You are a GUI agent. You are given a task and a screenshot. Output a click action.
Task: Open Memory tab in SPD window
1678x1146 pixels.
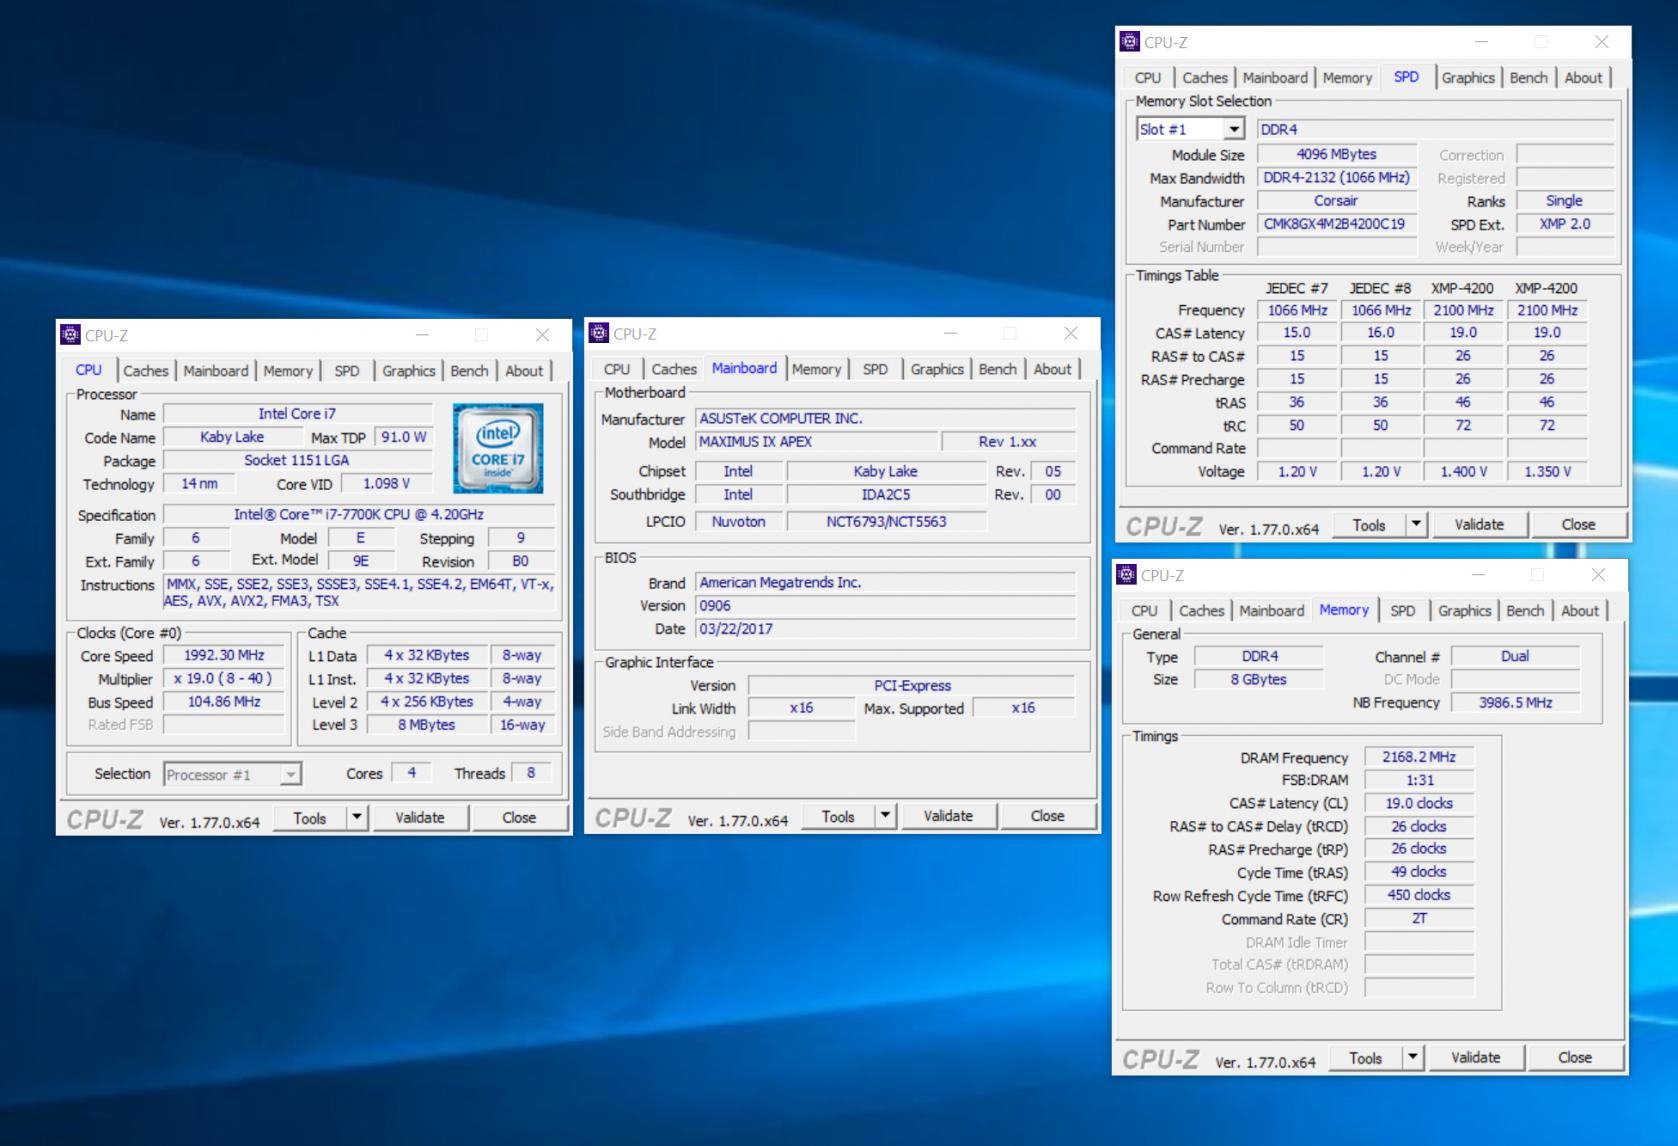pos(1347,77)
